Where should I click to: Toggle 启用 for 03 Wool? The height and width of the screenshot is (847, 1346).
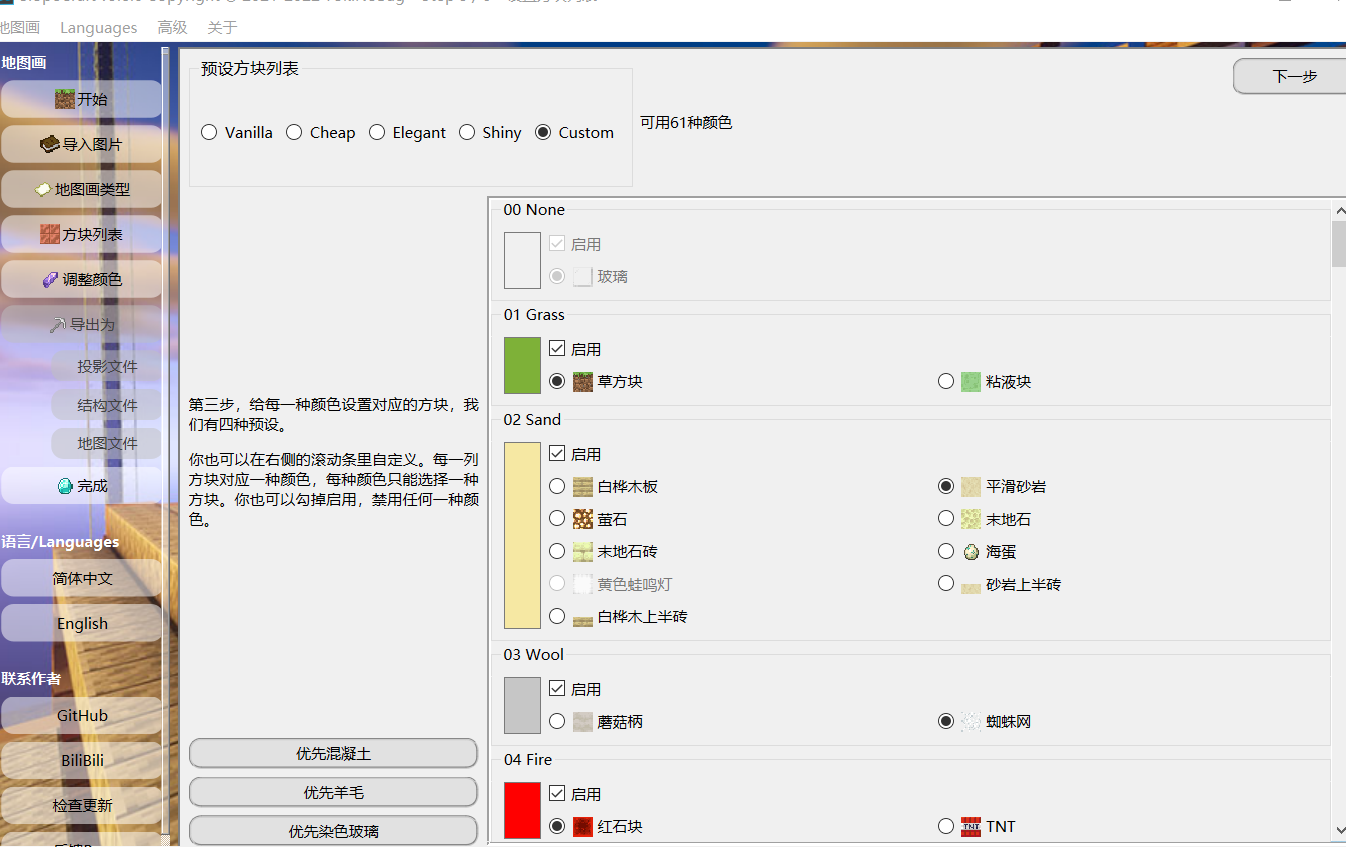(x=555, y=688)
